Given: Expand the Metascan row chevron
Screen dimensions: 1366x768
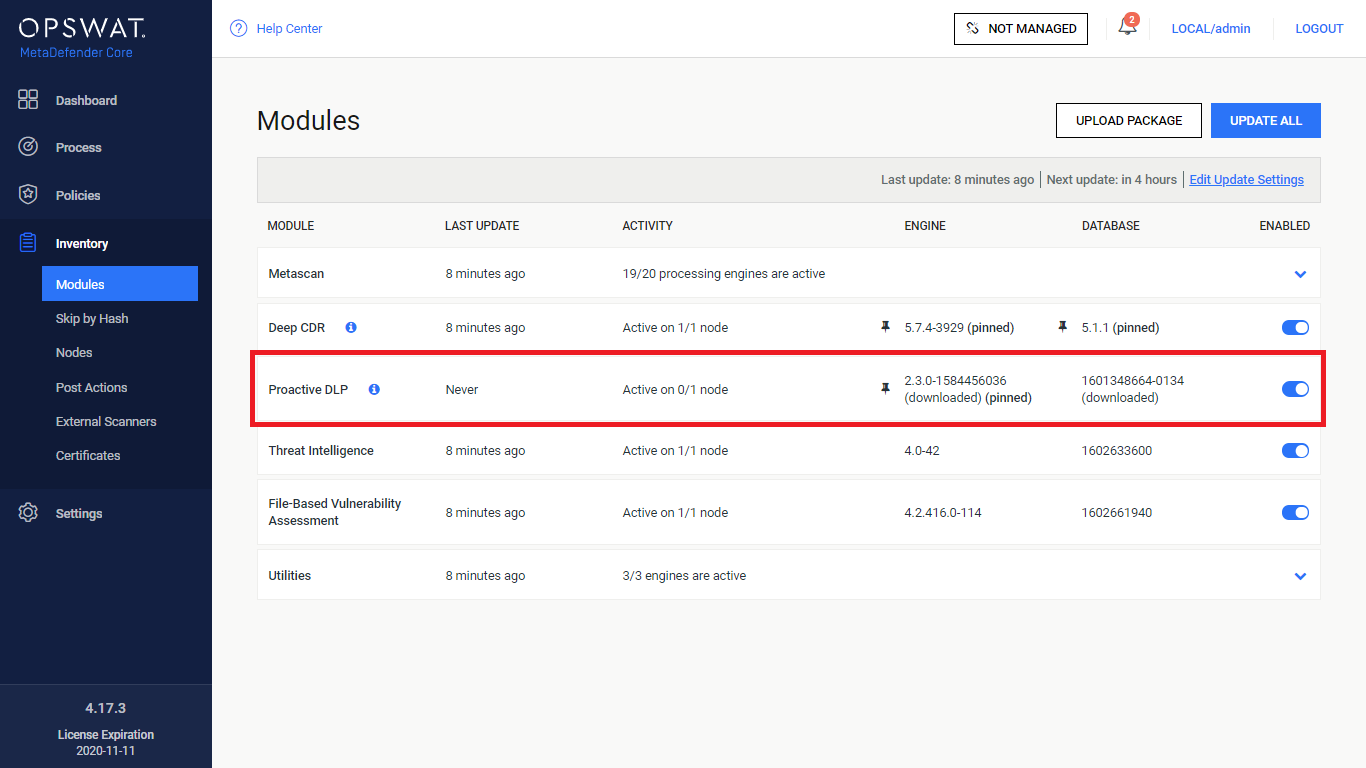Looking at the screenshot, I should [1300, 274].
